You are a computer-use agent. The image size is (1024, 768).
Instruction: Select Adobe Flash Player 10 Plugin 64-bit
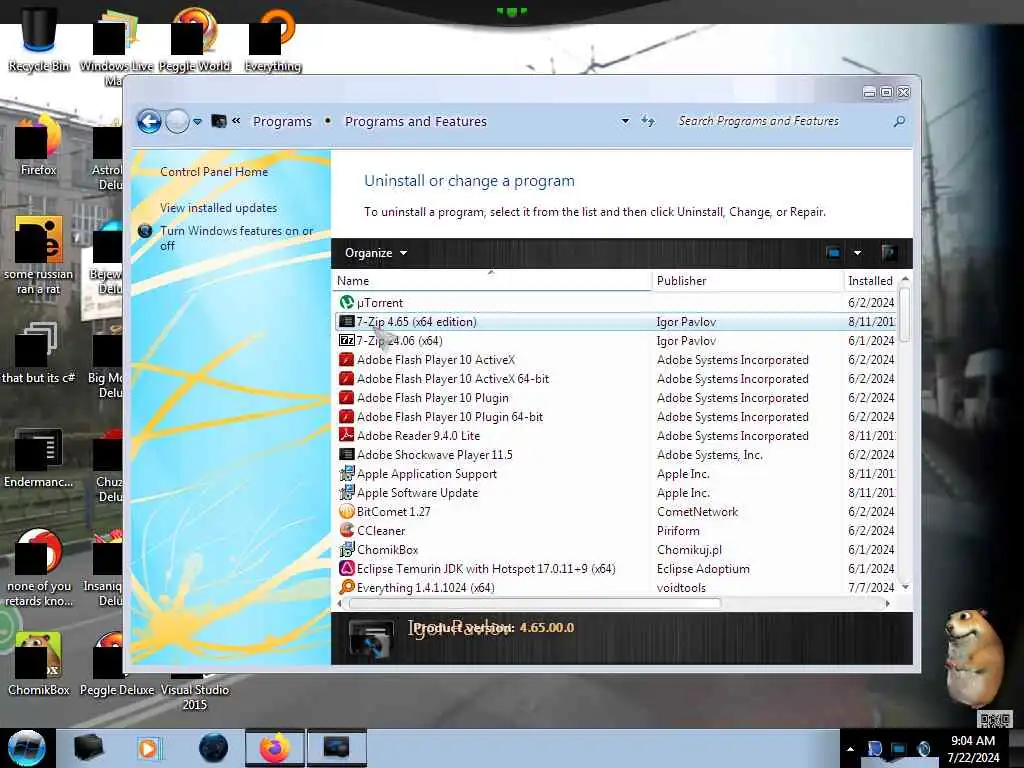point(615,417)
